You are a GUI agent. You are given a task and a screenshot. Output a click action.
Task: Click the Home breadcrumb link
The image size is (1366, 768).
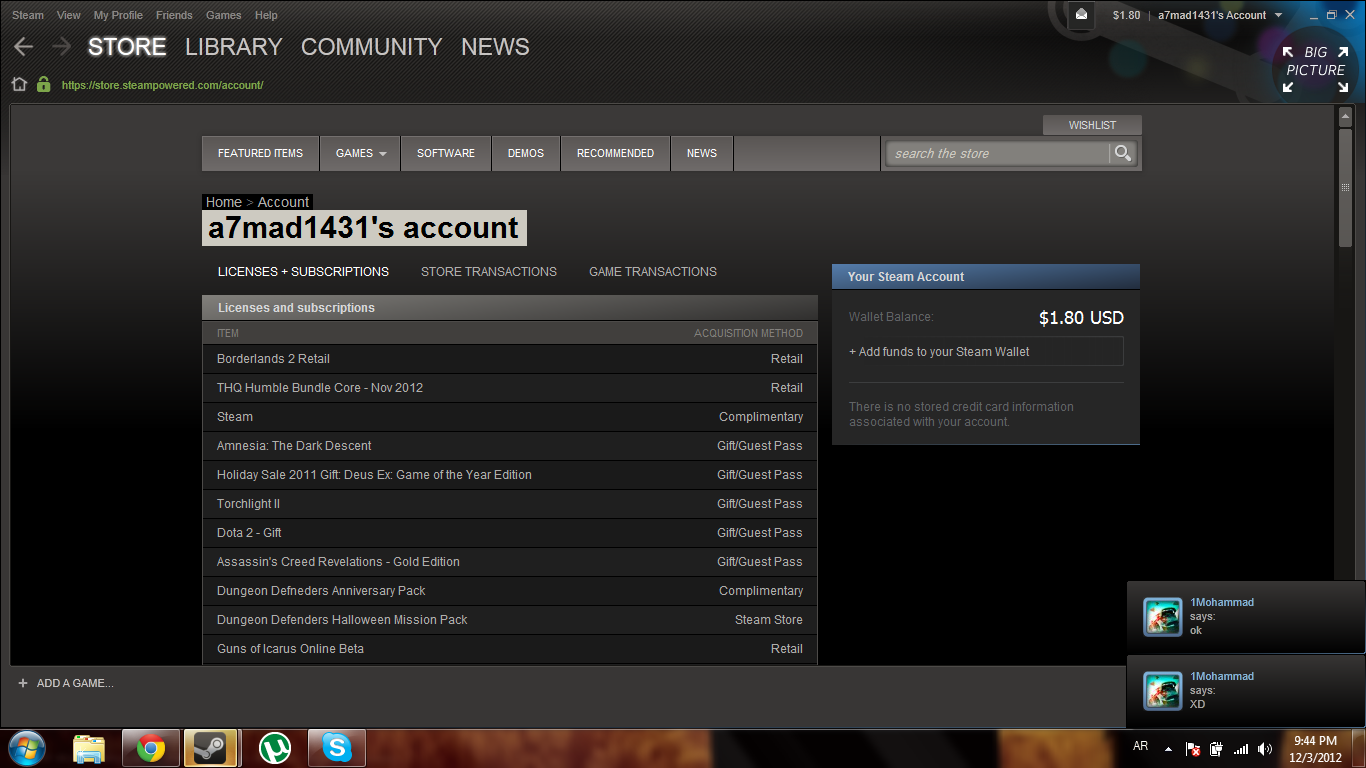[224, 202]
